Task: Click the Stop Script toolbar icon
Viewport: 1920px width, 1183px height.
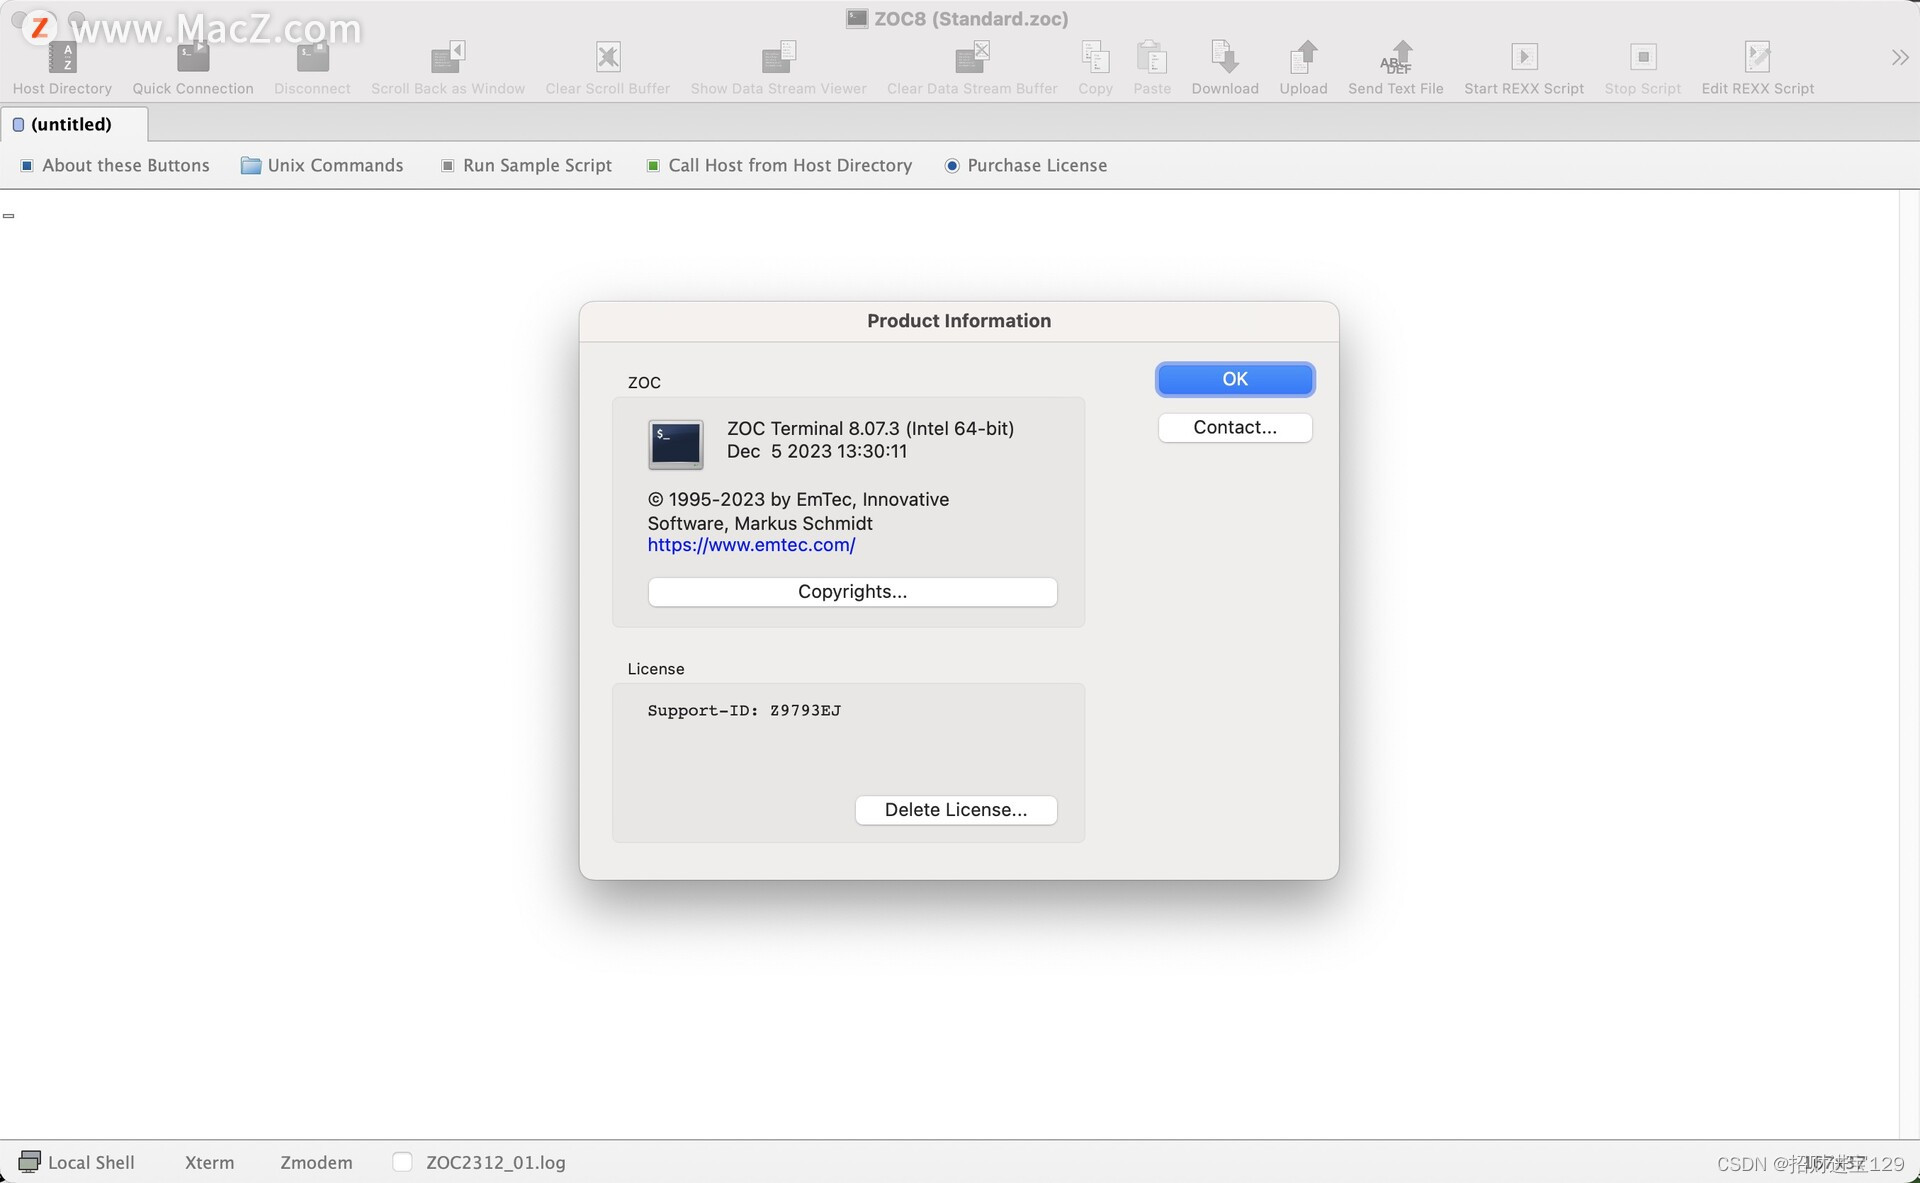Action: (1643, 58)
